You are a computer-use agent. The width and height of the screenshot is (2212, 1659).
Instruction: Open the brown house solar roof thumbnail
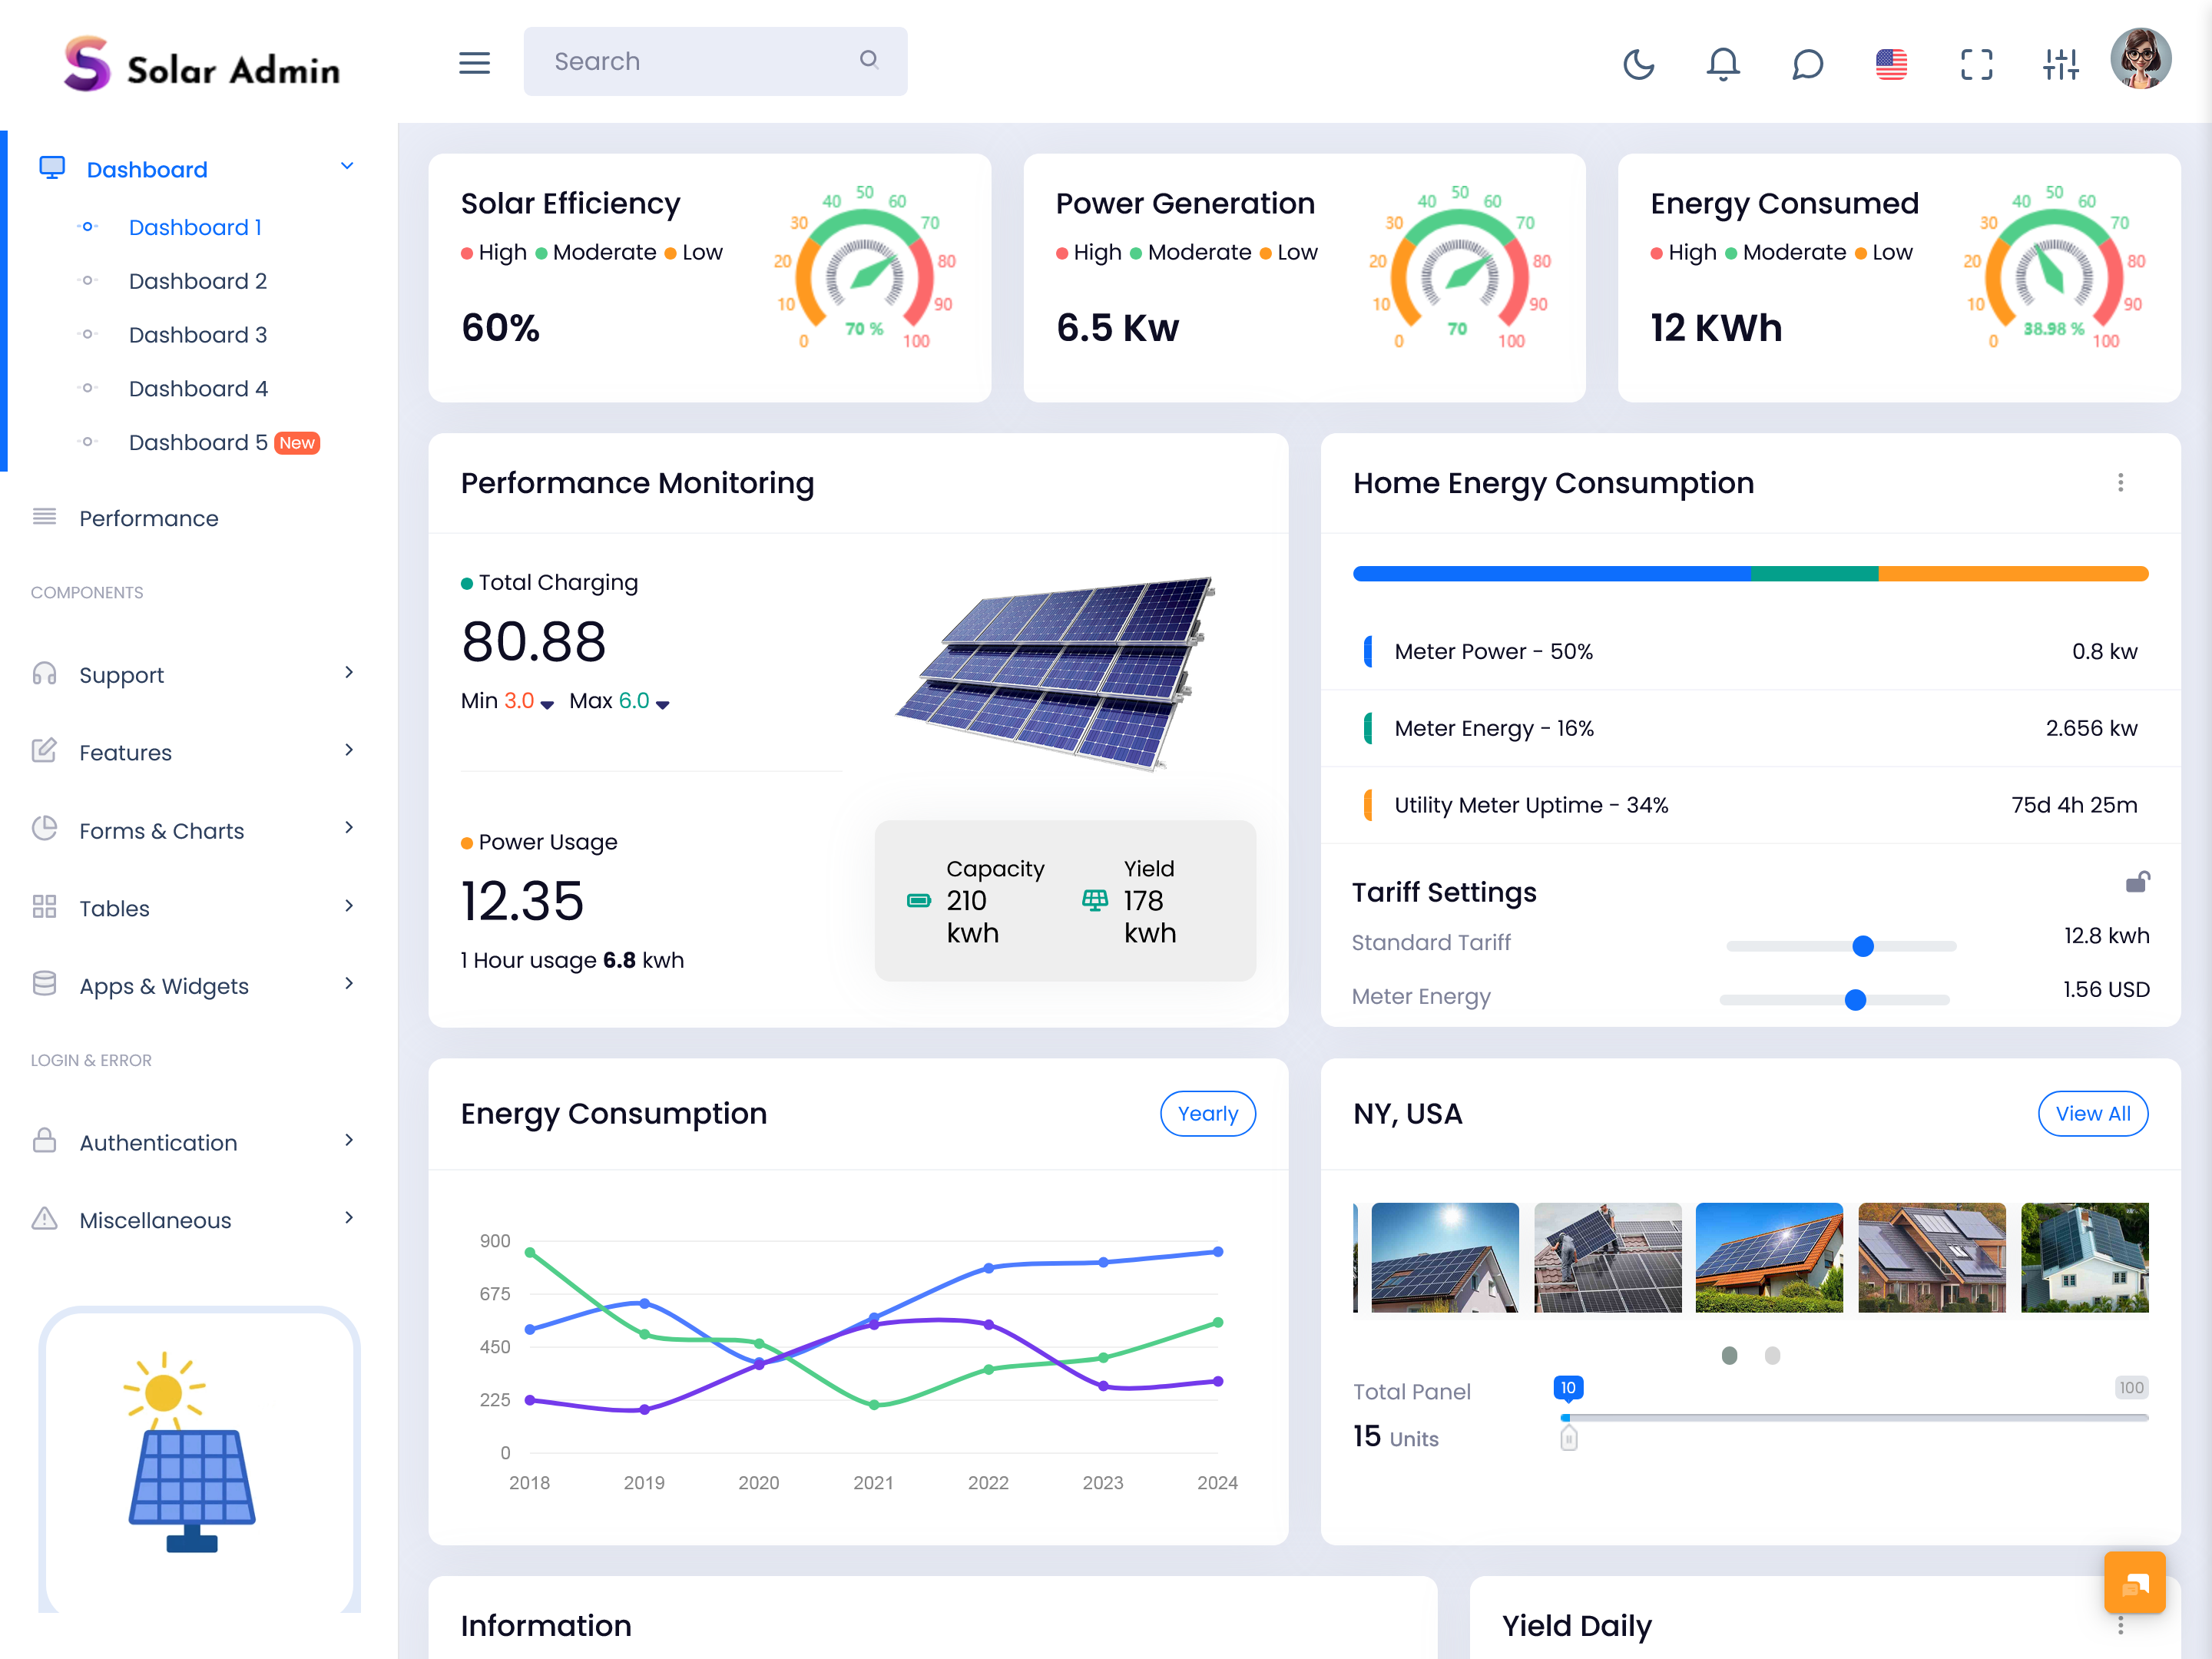[x=1931, y=1257]
